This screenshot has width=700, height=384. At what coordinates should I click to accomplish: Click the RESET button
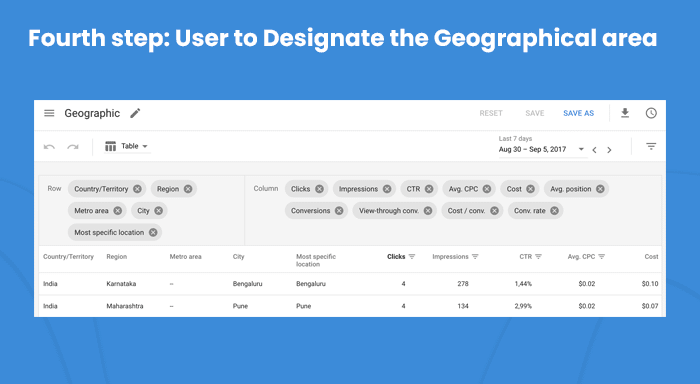491,113
